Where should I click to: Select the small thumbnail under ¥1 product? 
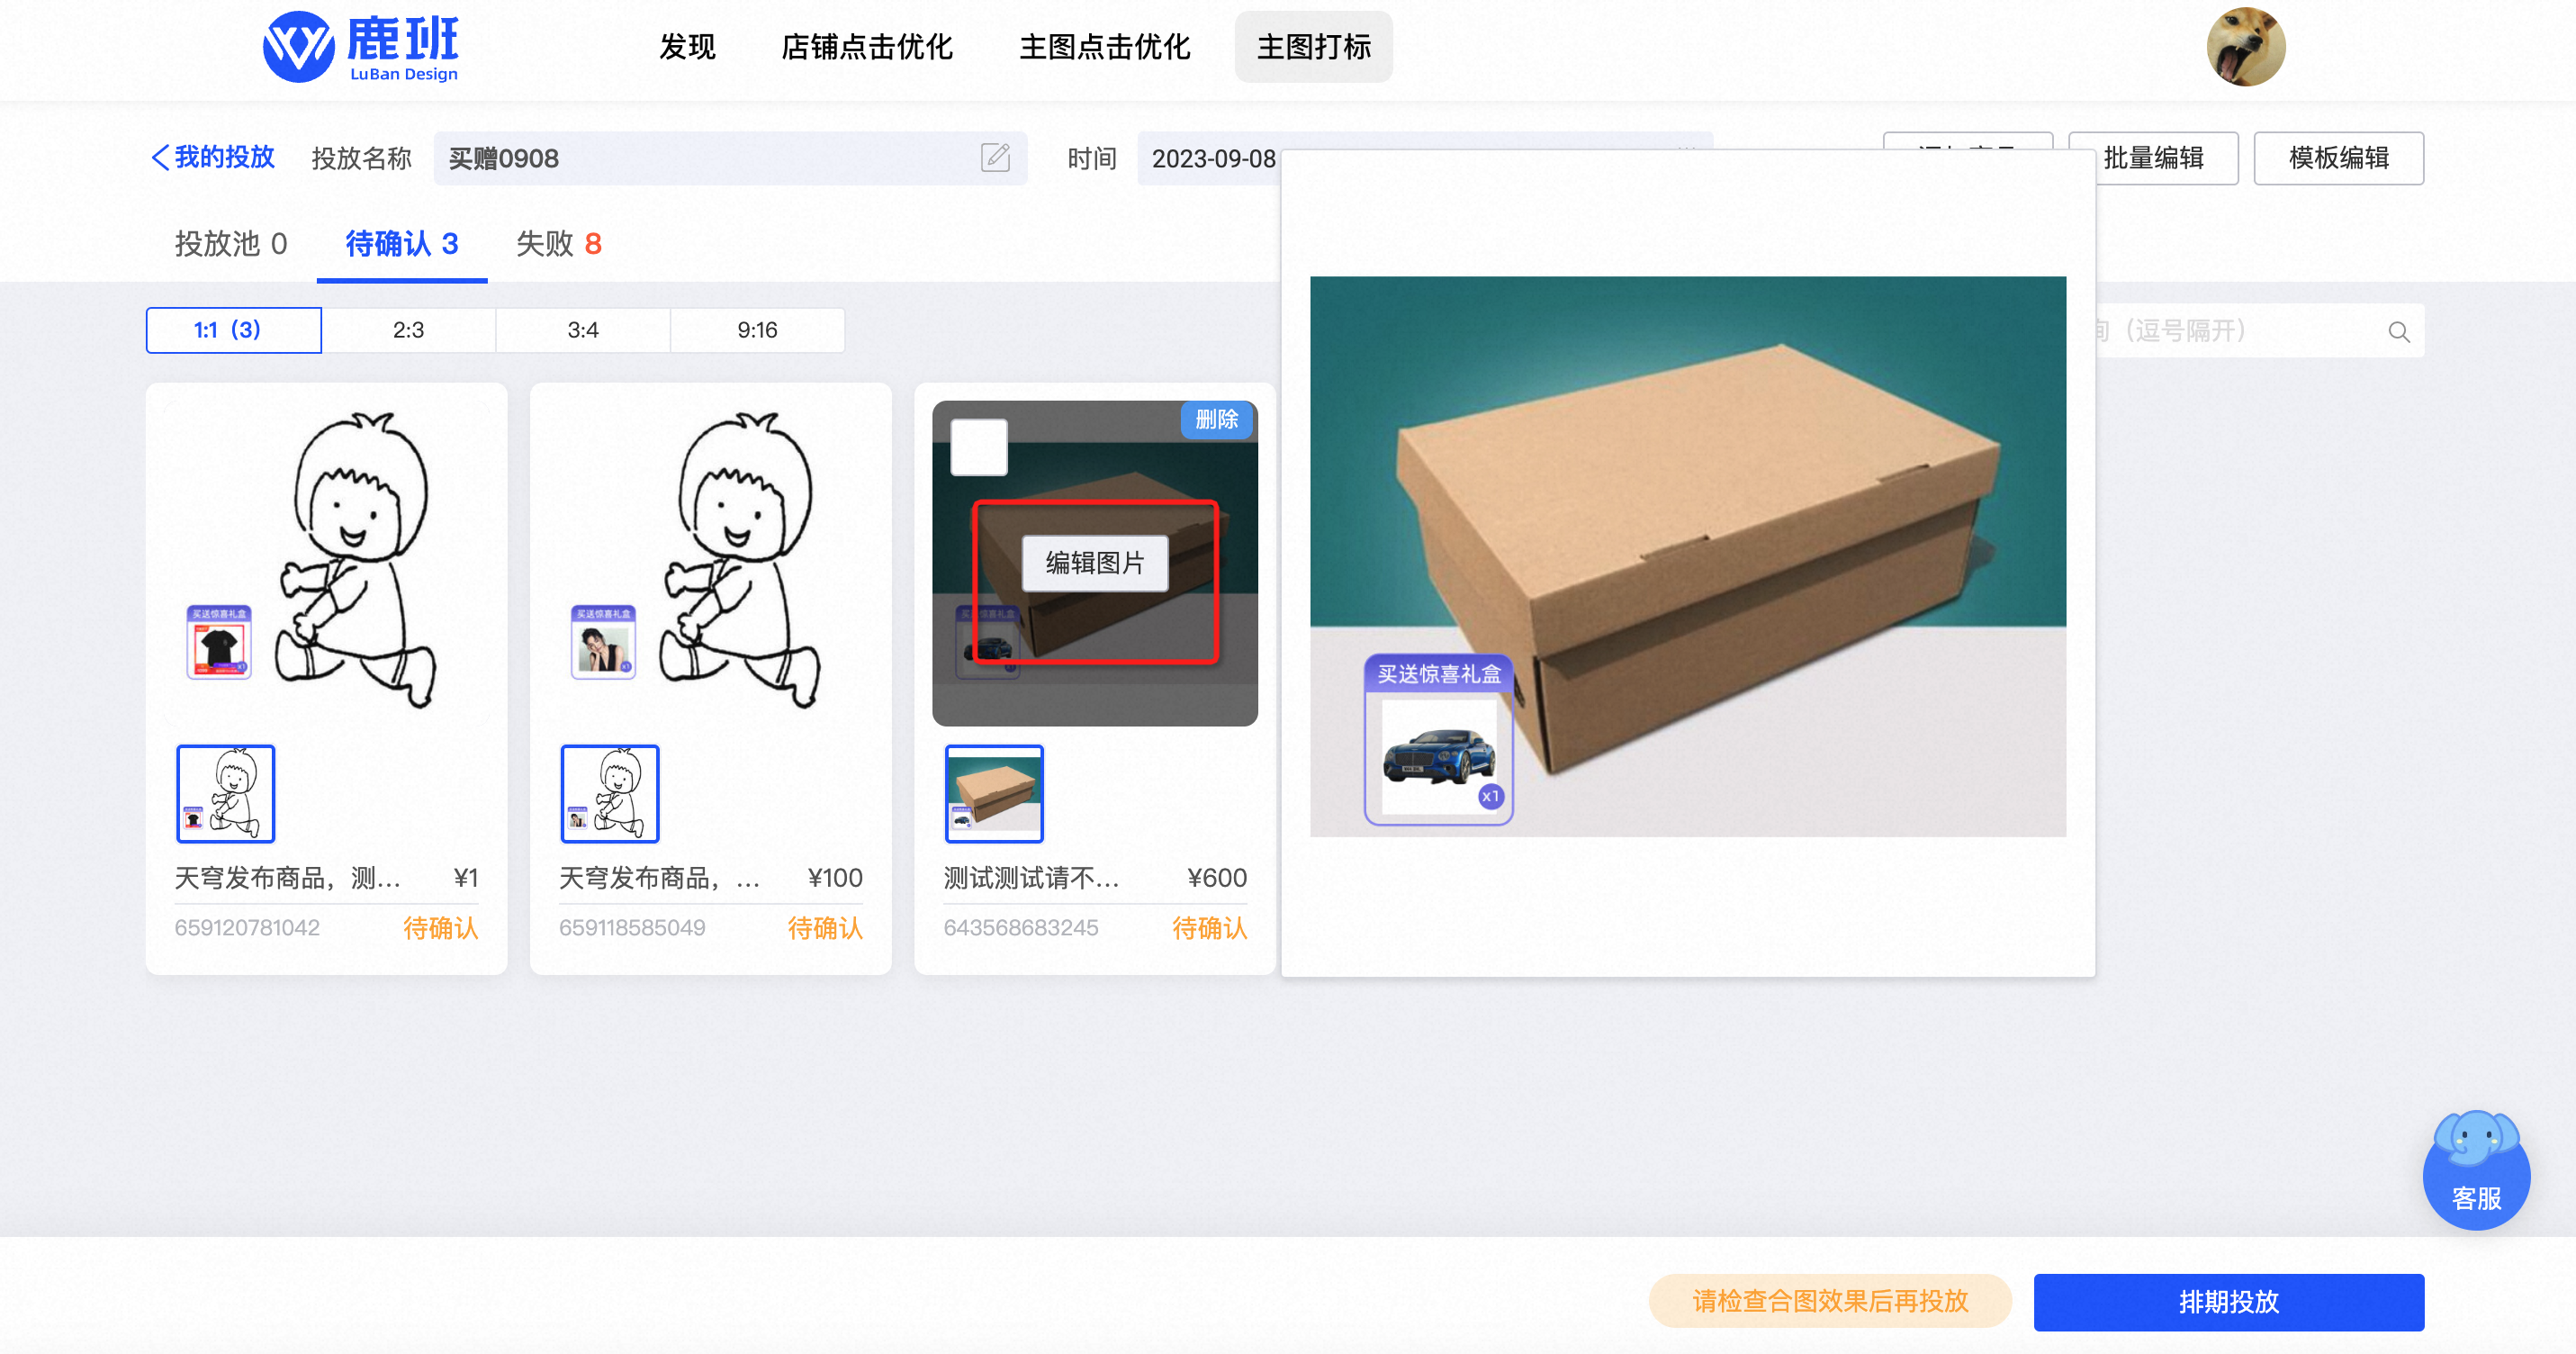click(x=225, y=794)
